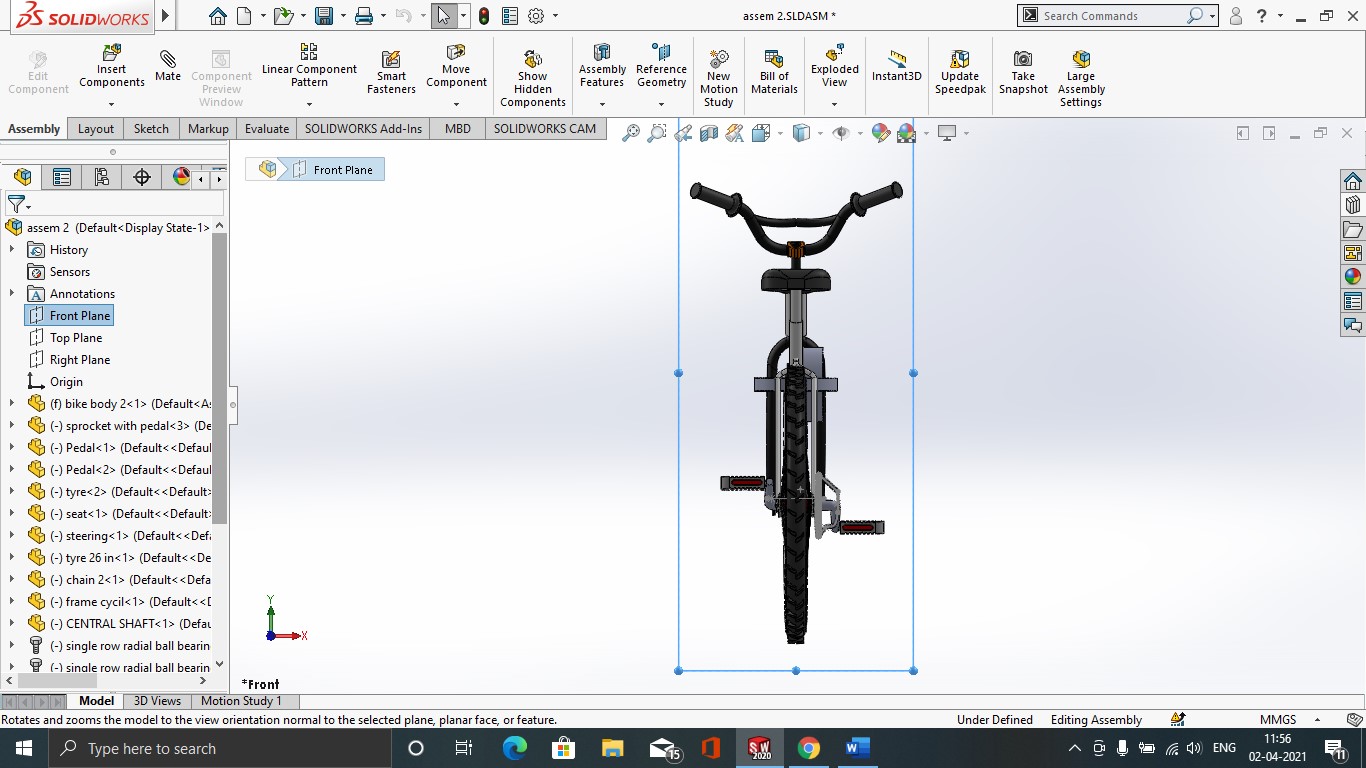The height and width of the screenshot is (768, 1366).
Task: Expand the CENTRAL SHAFT<1> node
Action: pos(12,624)
